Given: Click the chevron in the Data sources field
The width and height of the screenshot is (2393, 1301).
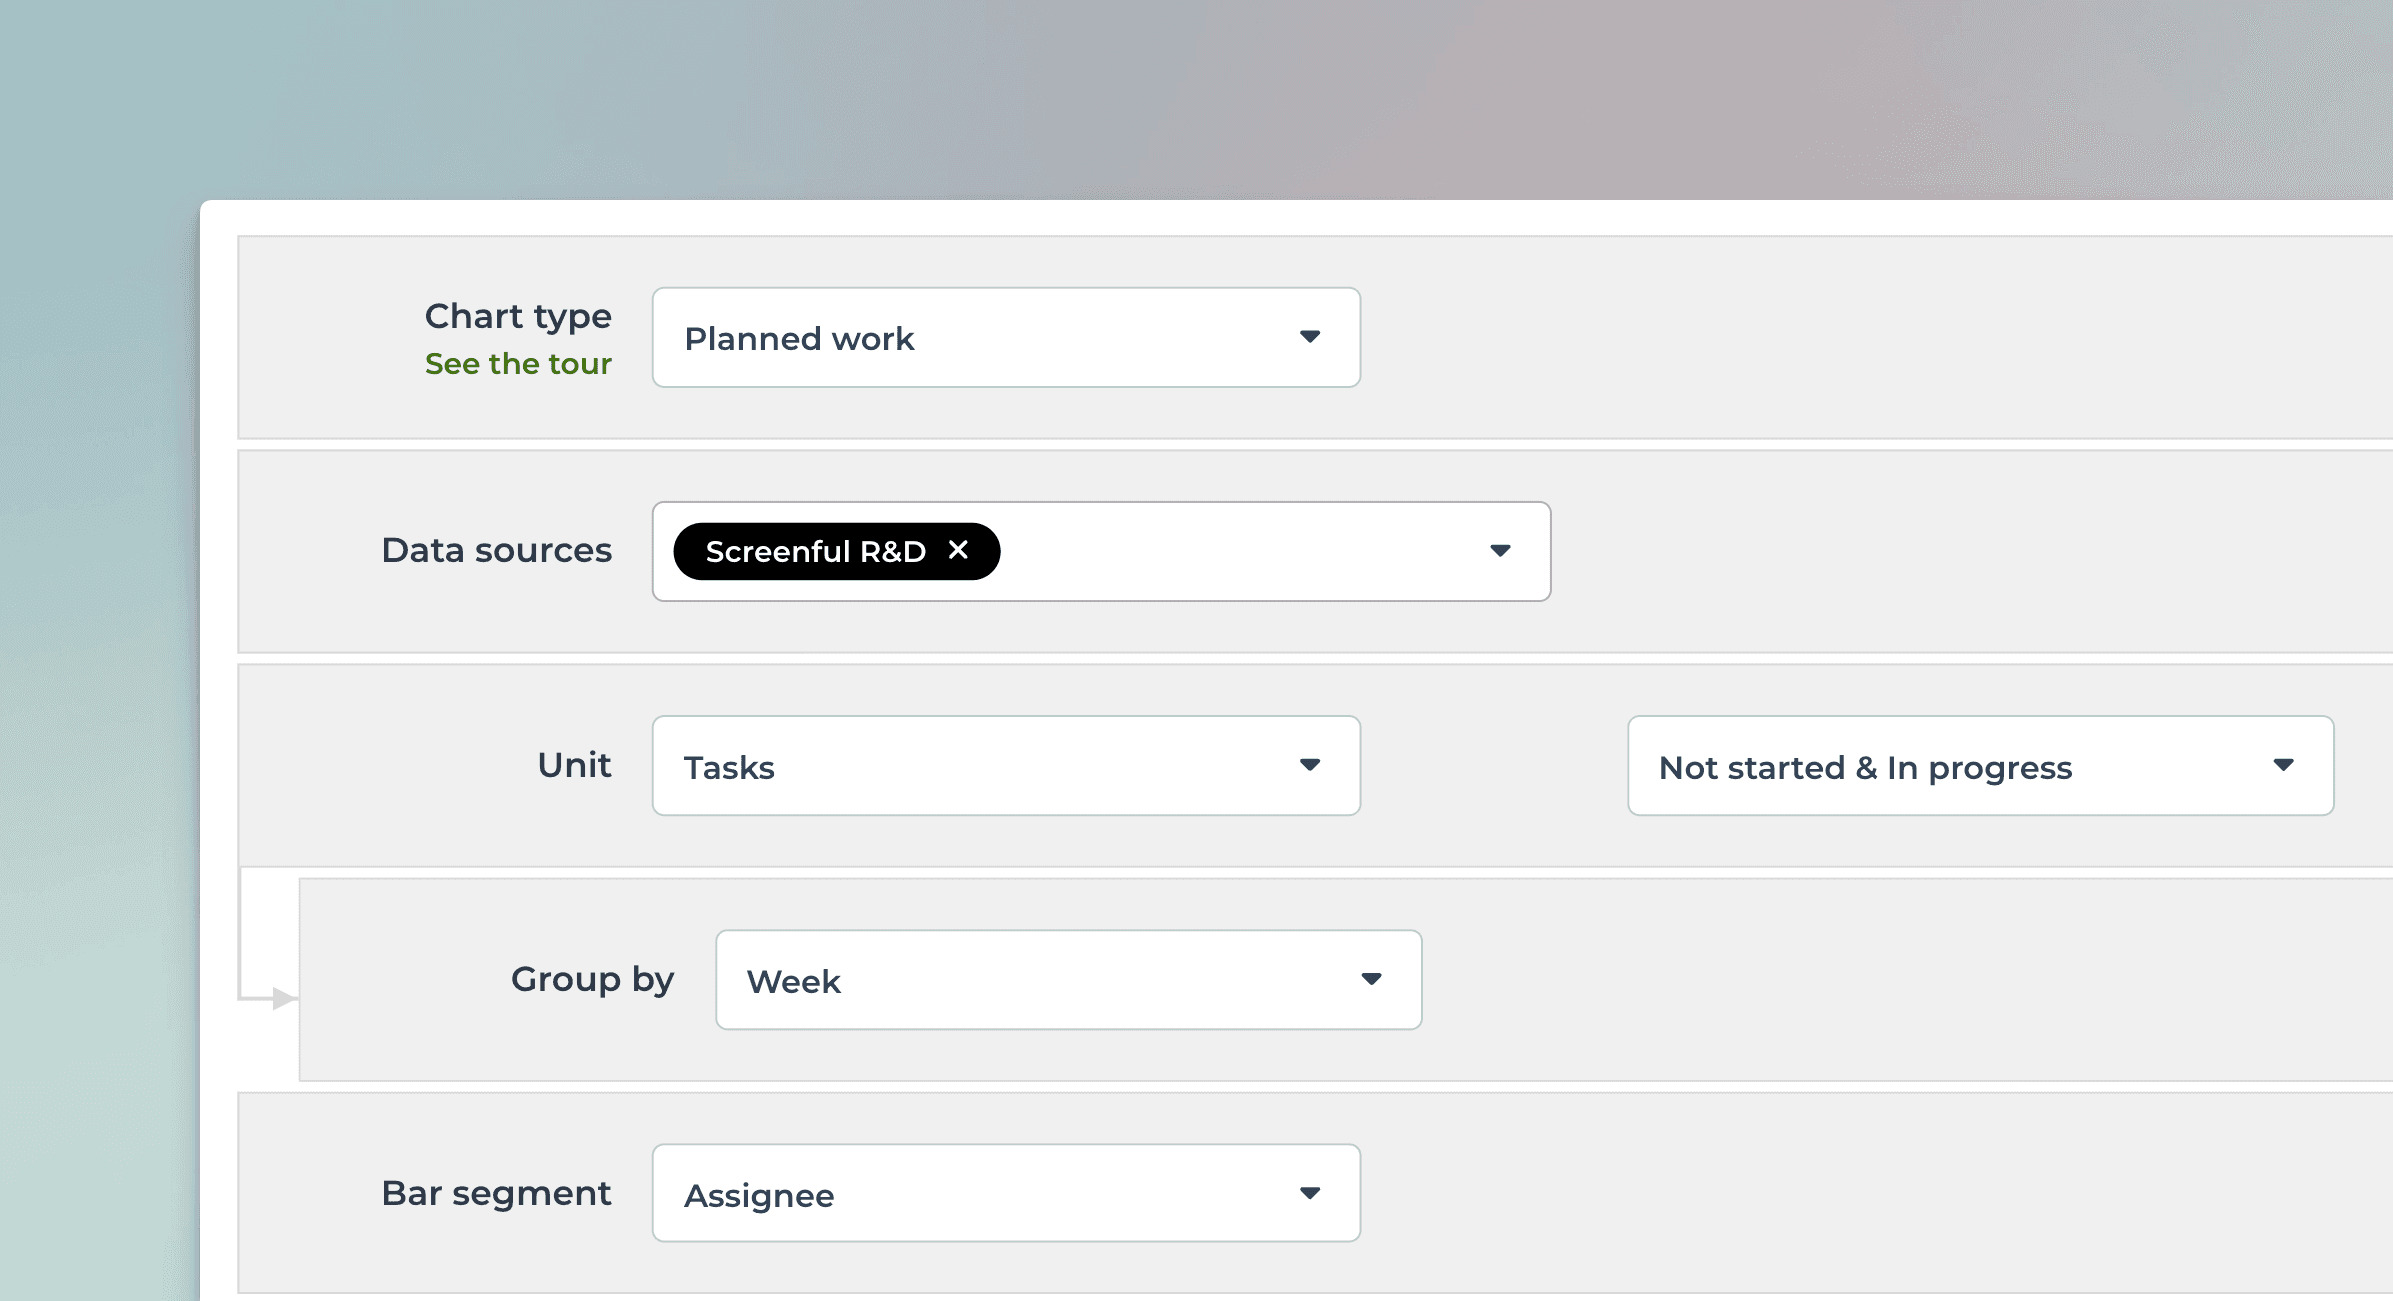Looking at the screenshot, I should click(1500, 550).
